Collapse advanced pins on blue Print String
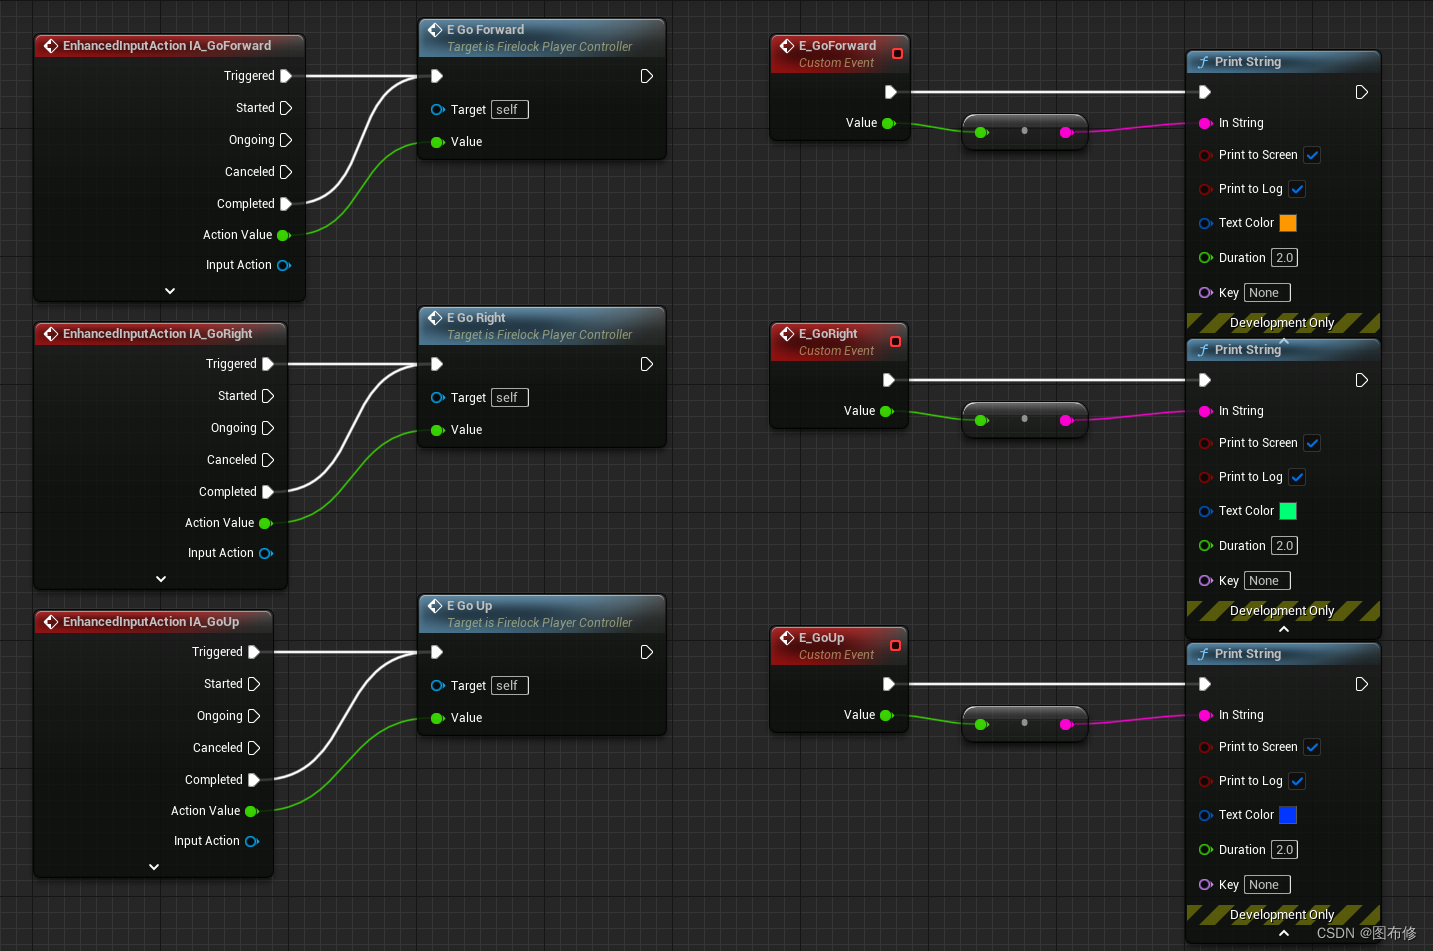The width and height of the screenshot is (1433, 951). pyautogui.click(x=1284, y=933)
